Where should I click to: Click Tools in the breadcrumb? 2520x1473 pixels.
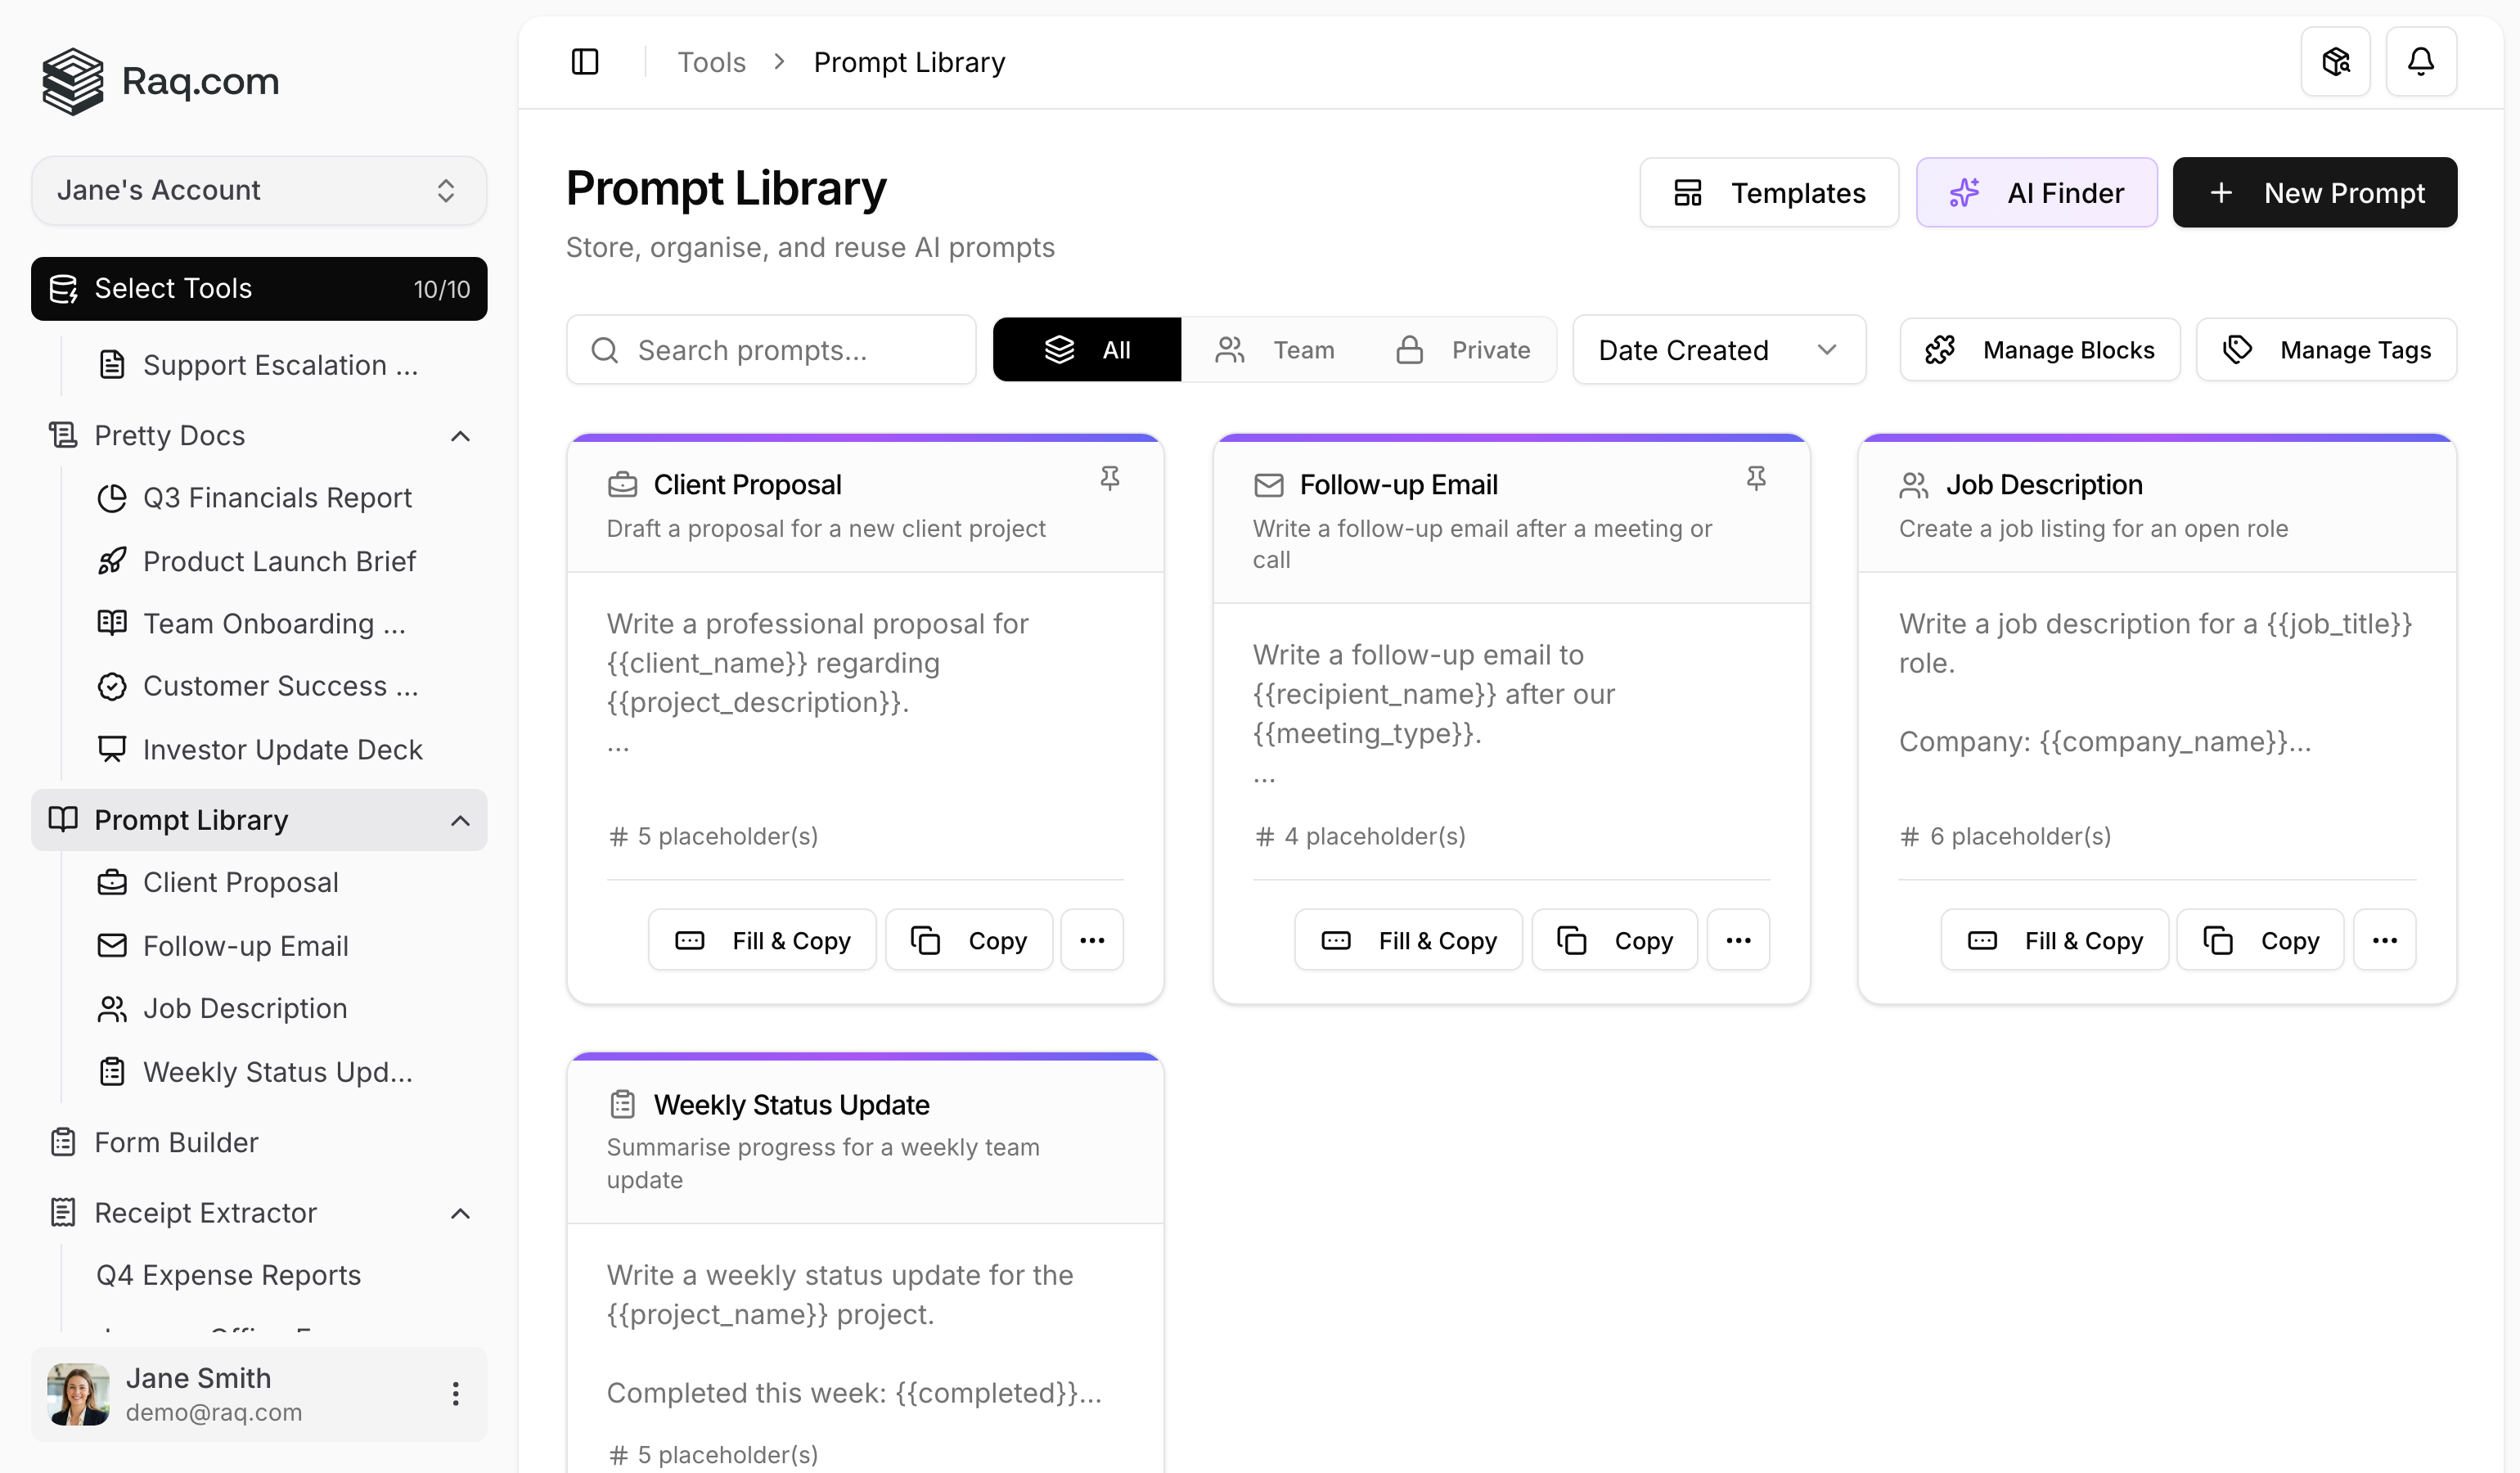point(711,61)
